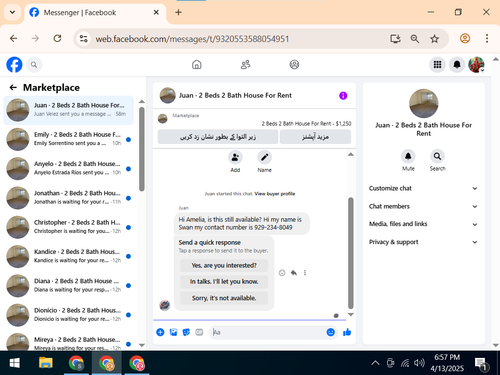Reply to the quick response message
Screen dimensions: 500x375
294,273
